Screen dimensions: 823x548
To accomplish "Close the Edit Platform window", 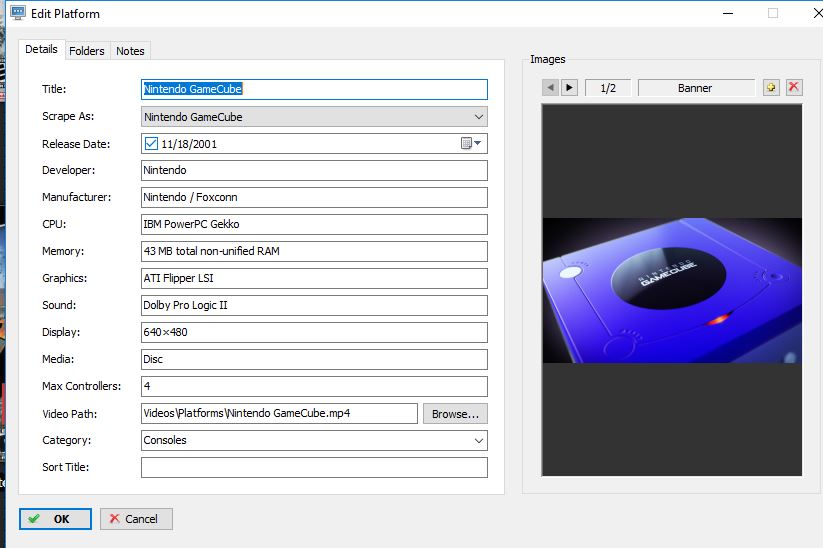I will point(817,13).
